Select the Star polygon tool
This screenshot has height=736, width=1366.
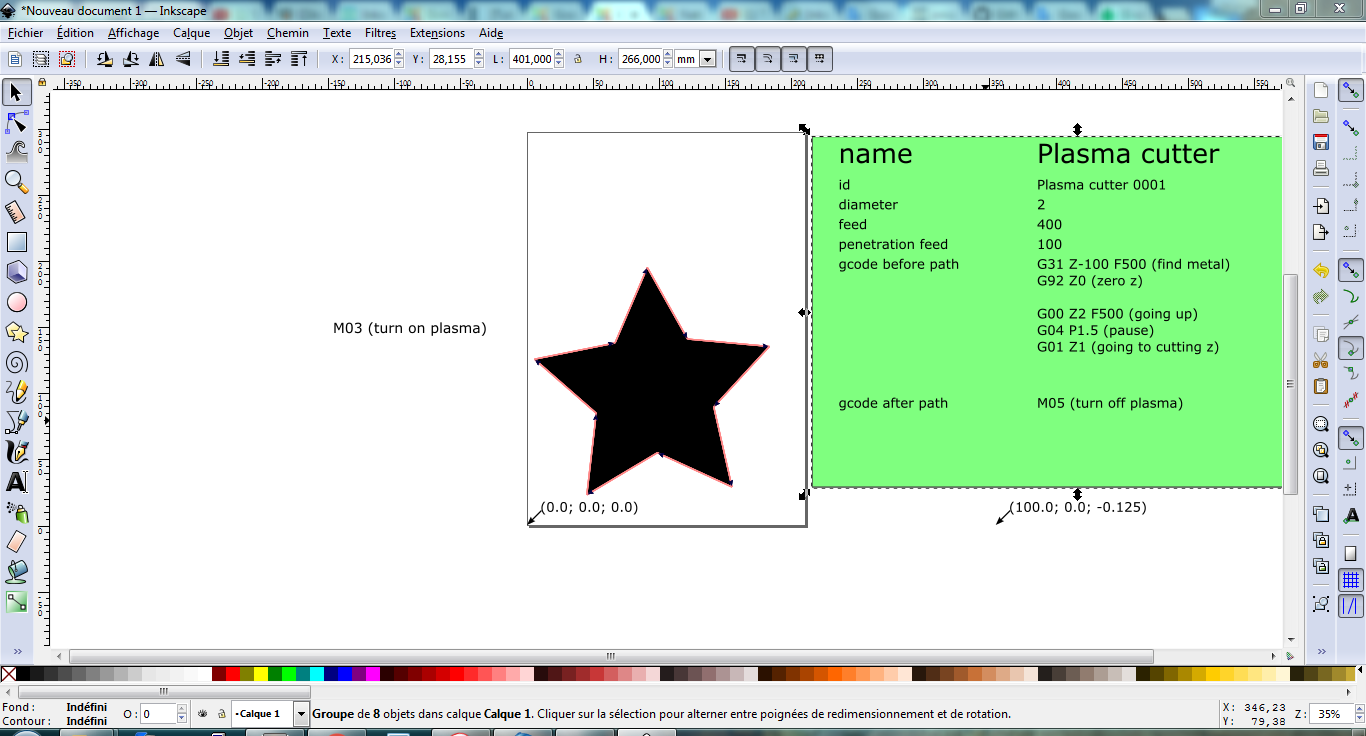click(16, 332)
